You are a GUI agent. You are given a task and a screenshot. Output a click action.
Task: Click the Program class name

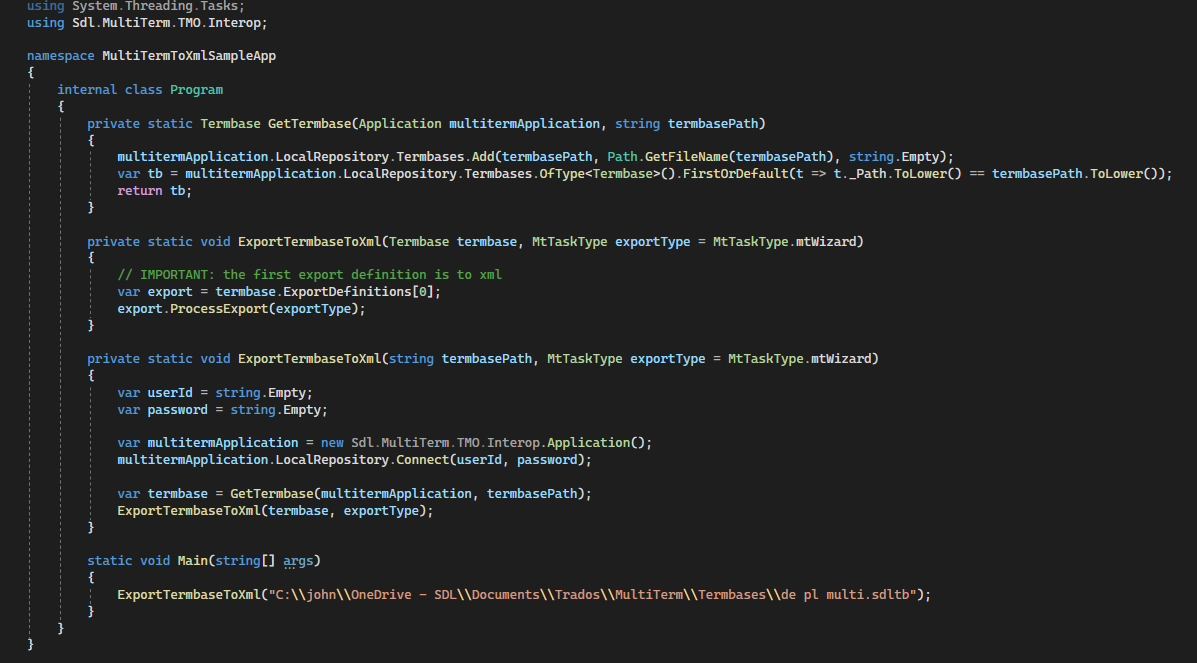pyautogui.click(x=196, y=90)
